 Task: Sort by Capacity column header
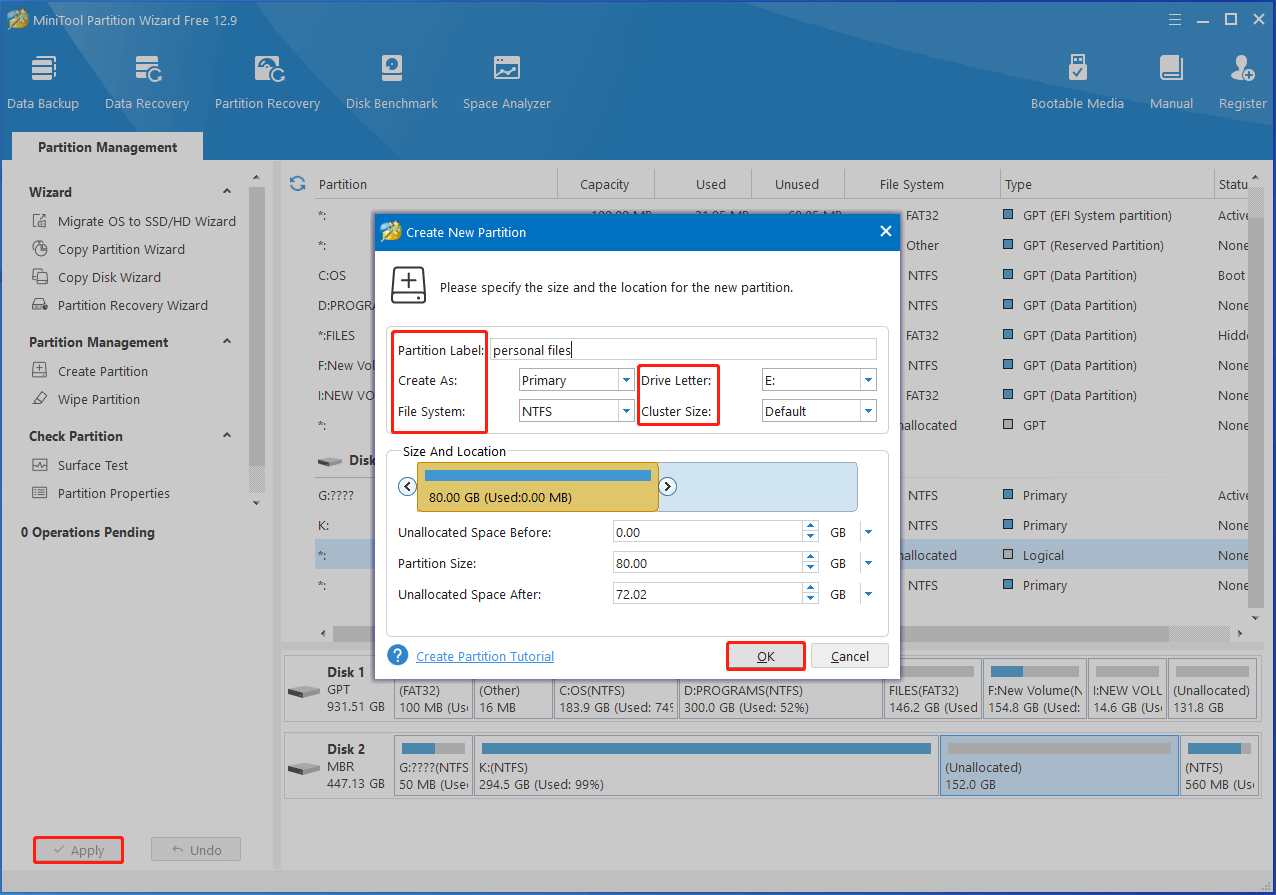pyautogui.click(x=605, y=184)
